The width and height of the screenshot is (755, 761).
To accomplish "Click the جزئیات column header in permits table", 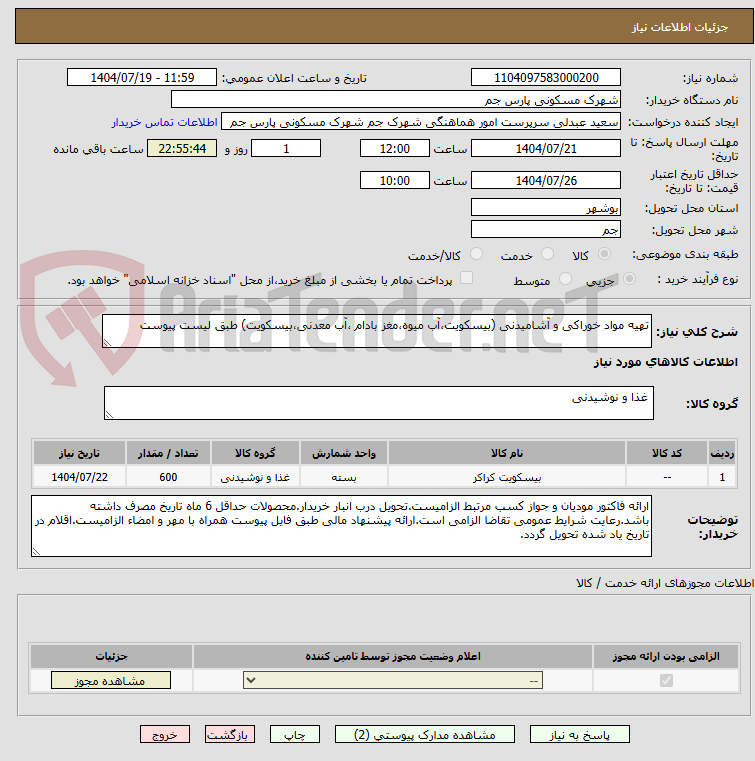I will pos(111,656).
